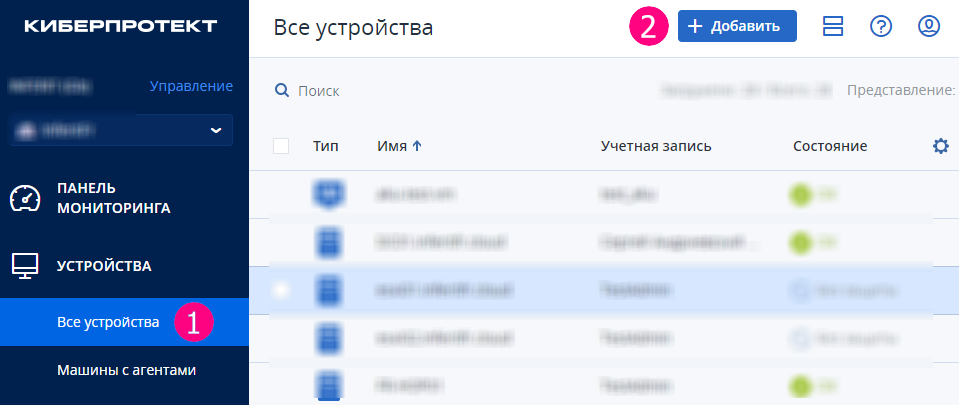The width and height of the screenshot is (959, 405).
Task: Open the Управление link
Action: (x=191, y=86)
